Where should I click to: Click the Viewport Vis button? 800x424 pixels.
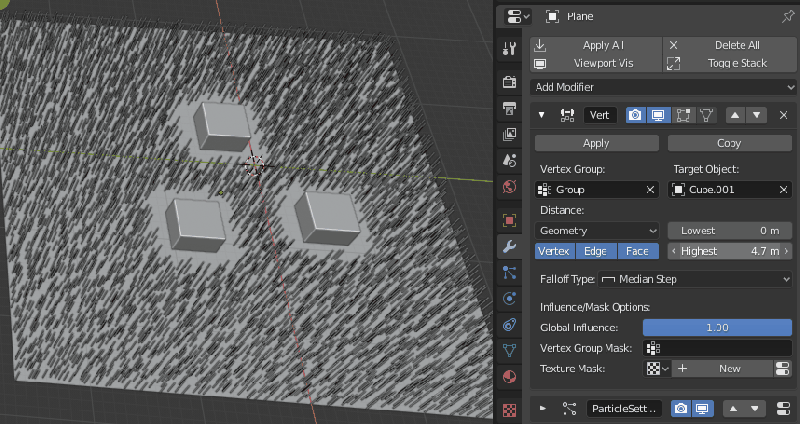596,63
